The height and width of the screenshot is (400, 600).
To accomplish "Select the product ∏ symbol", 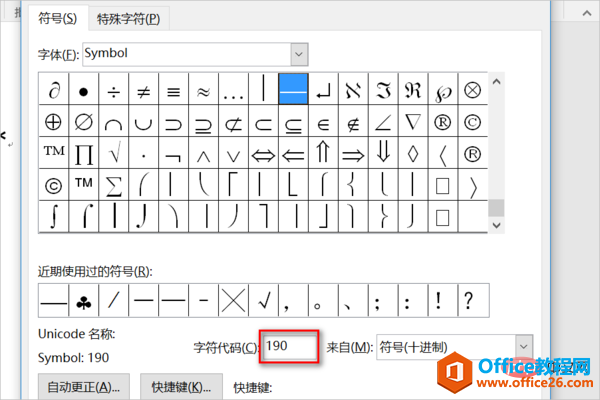I will (84, 153).
